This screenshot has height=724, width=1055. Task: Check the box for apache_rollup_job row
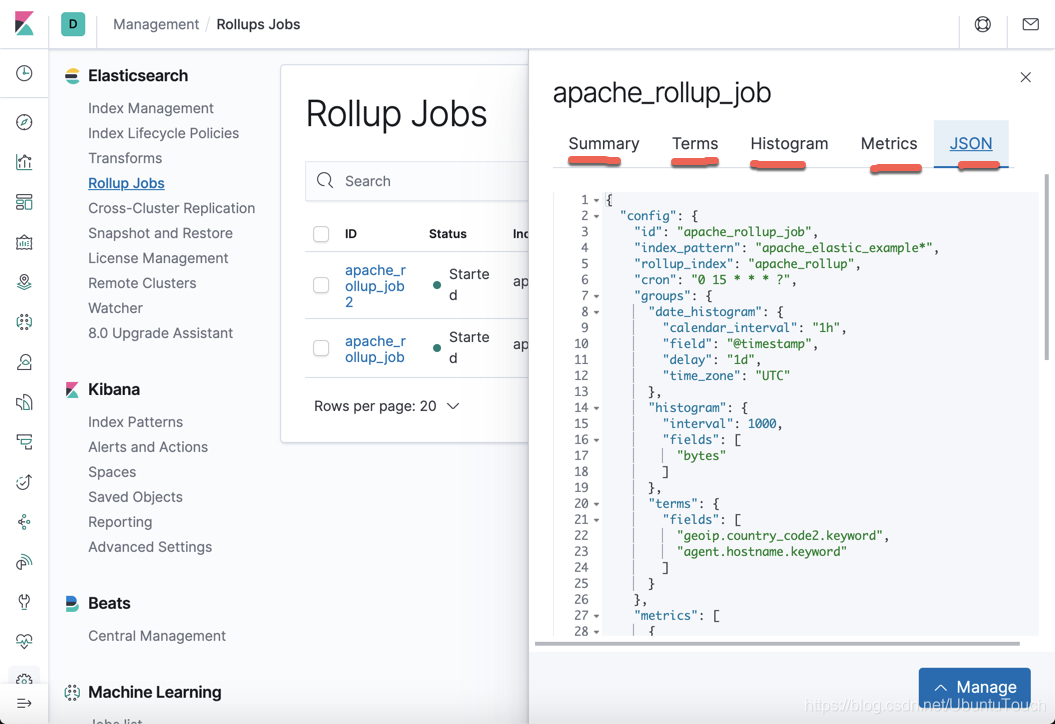[x=321, y=349]
